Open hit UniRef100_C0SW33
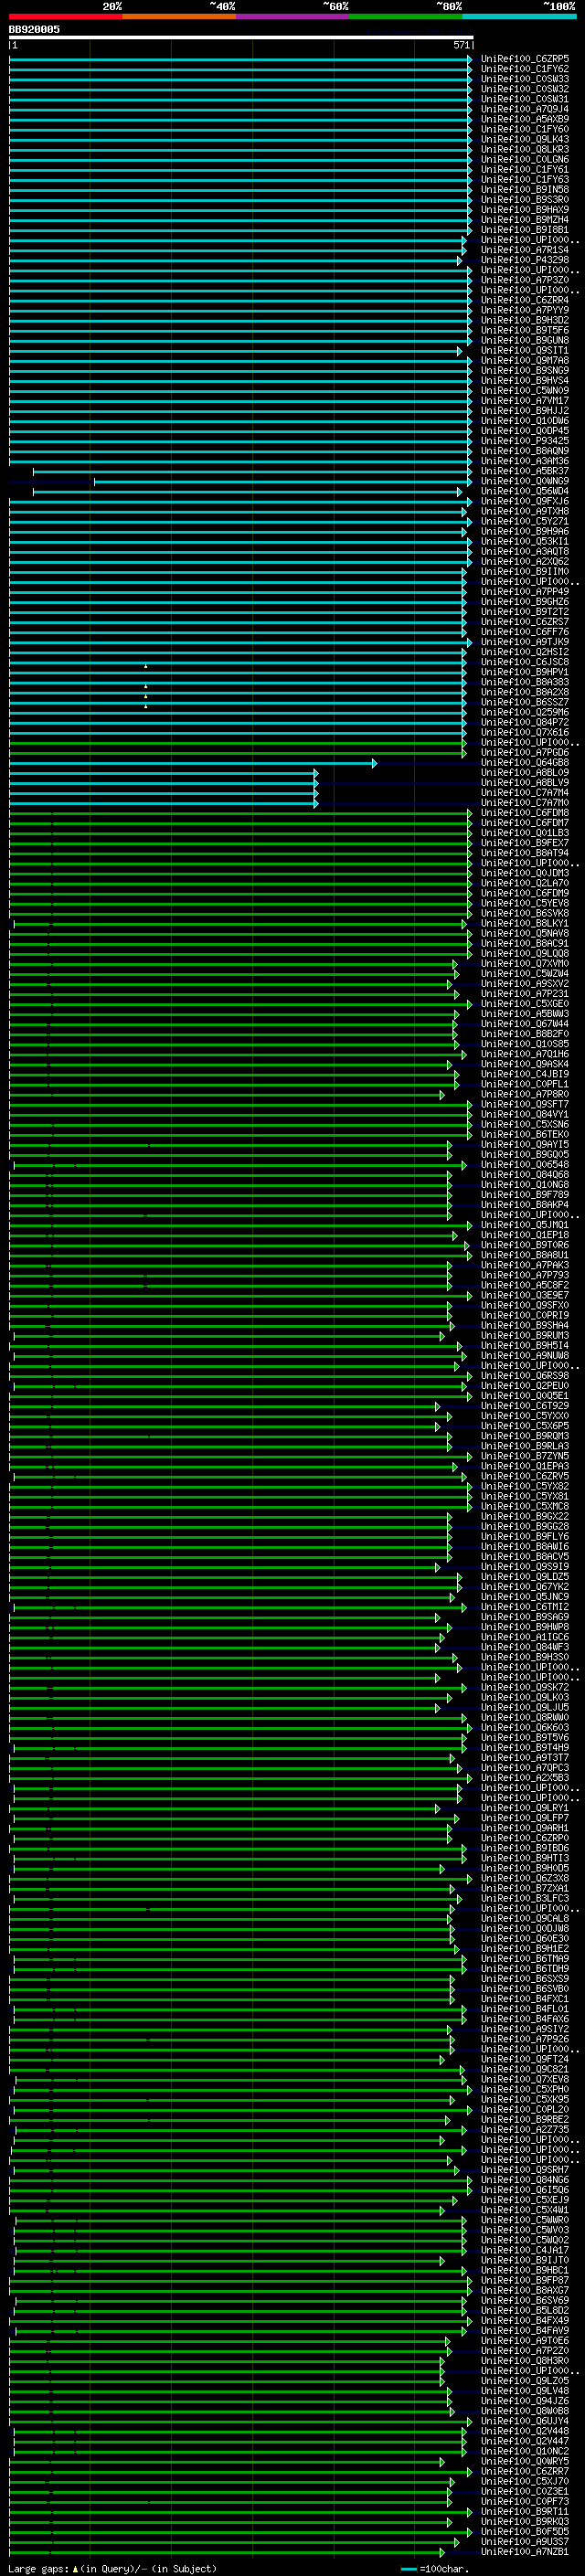Image resolution: width=585 pixels, height=2576 pixels. [525, 79]
